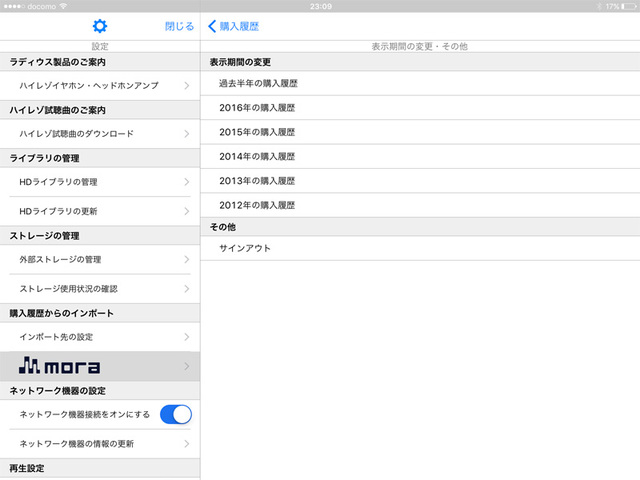The width and height of the screenshot is (640, 480).
Task: View 2014年の購入履歴 list
Action: (420, 157)
